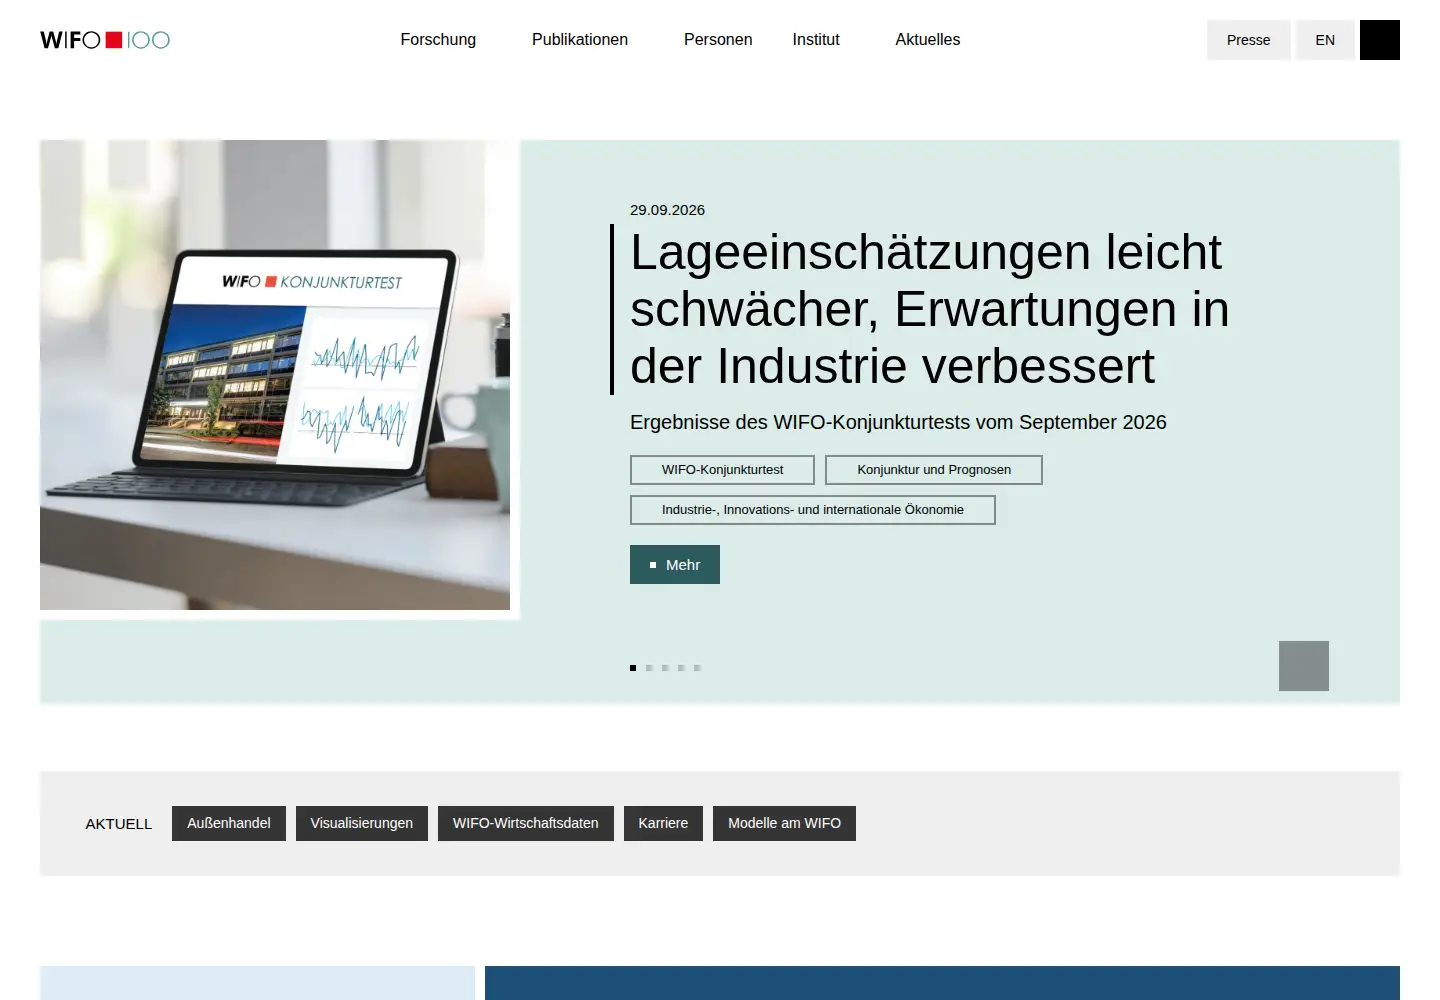Open WIFO-Wirtschaftsdaten topic
Viewport: 1440px width, 1000px height.
(526, 824)
